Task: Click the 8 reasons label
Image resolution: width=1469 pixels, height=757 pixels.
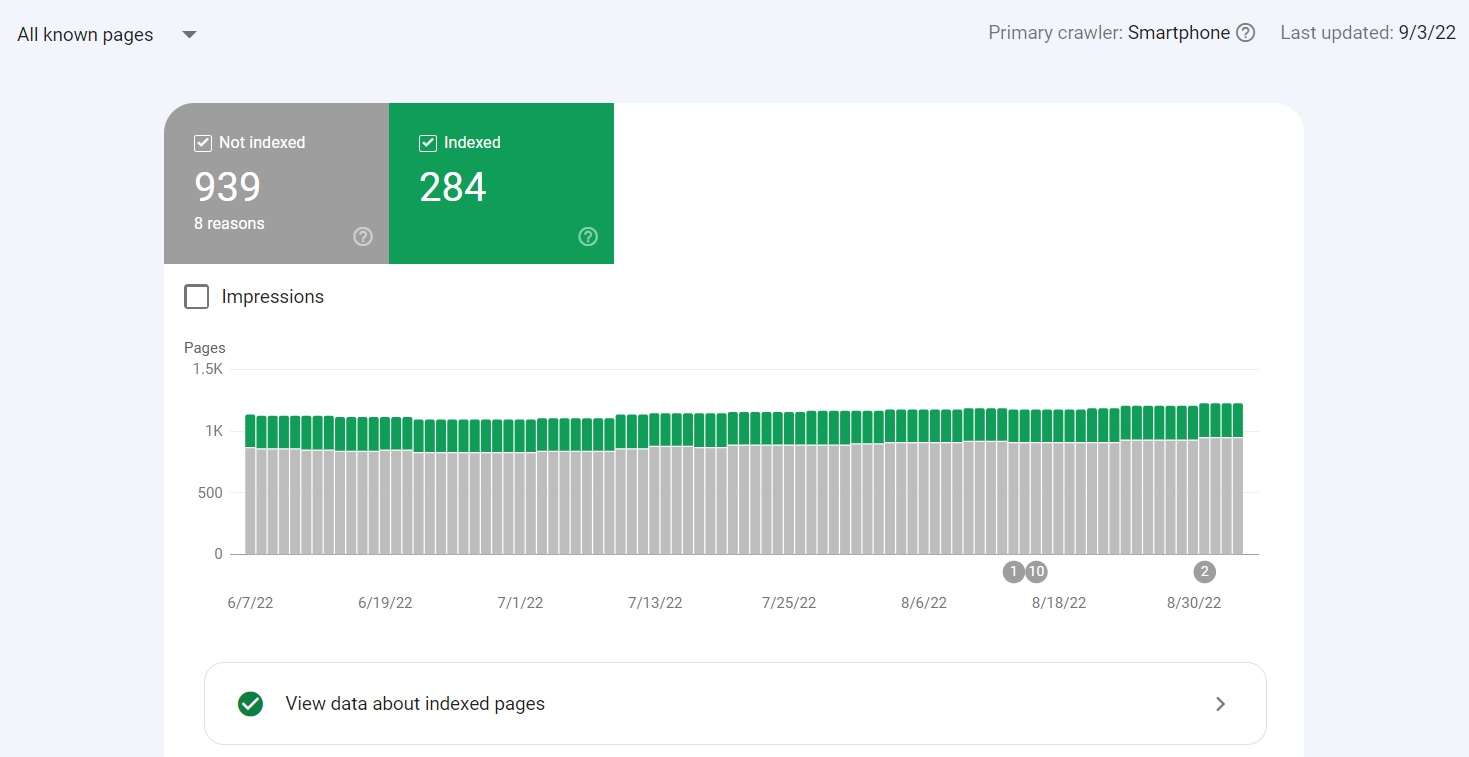Action: pyautogui.click(x=229, y=223)
